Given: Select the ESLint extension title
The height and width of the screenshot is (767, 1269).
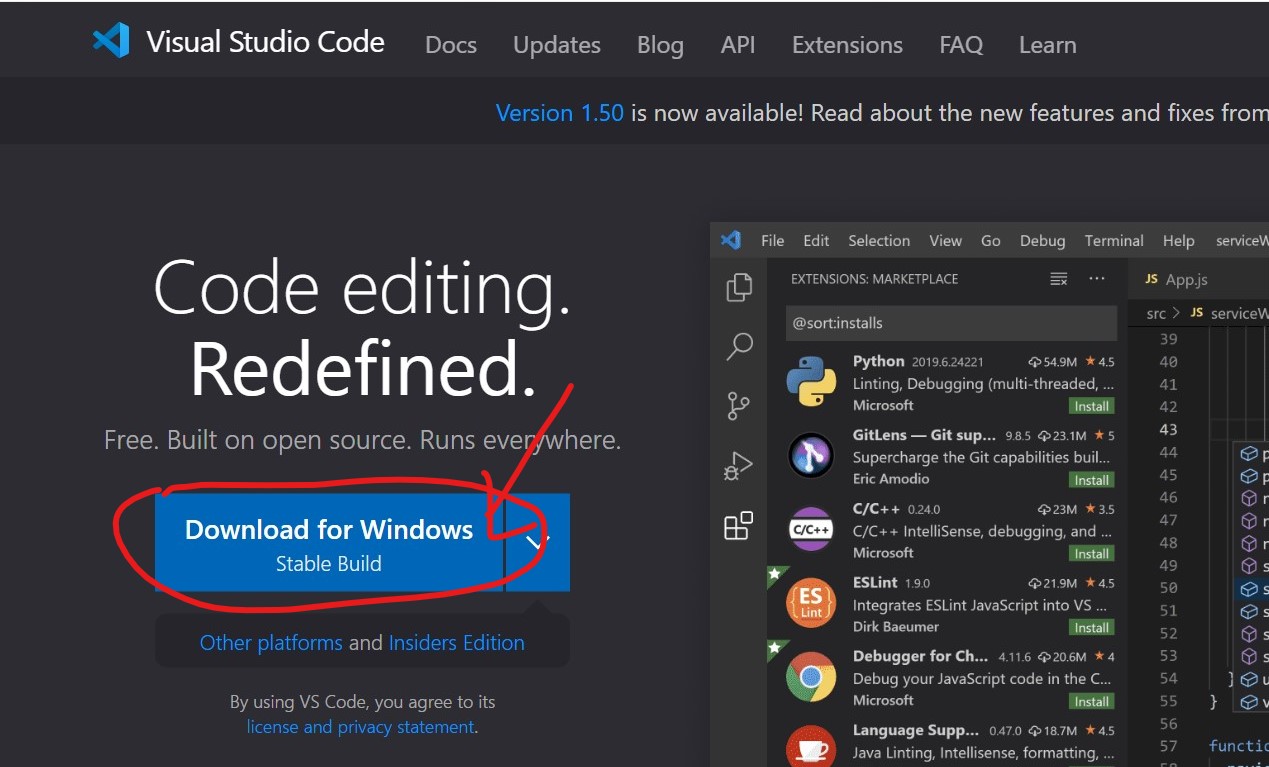Looking at the screenshot, I should click(x=876, y=582).
